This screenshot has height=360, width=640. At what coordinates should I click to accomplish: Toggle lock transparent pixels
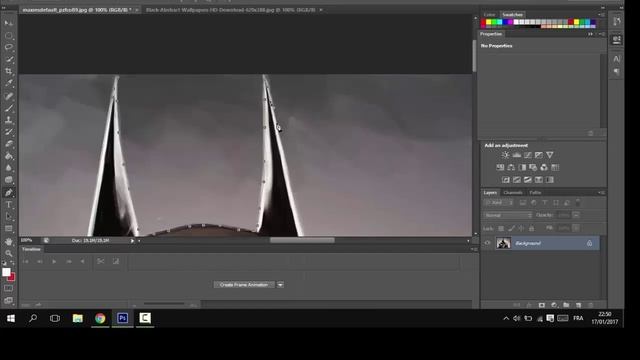(x=501, y=229)
